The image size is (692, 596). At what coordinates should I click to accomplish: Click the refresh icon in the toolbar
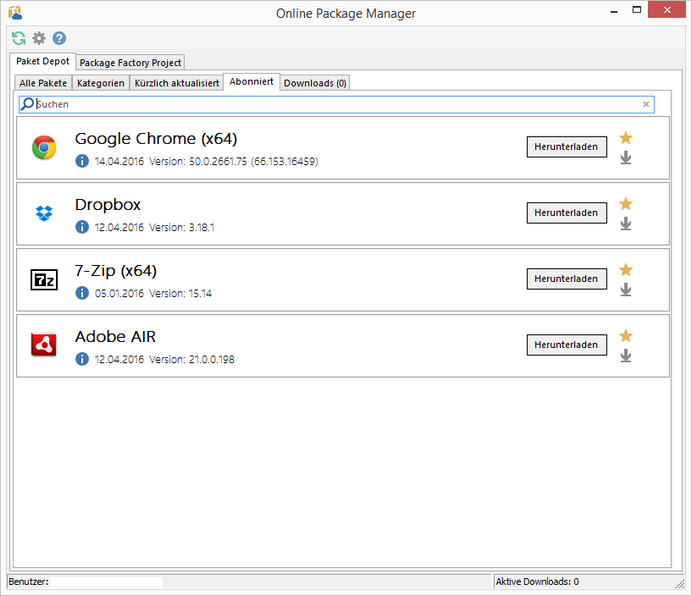tap(18, 38)
